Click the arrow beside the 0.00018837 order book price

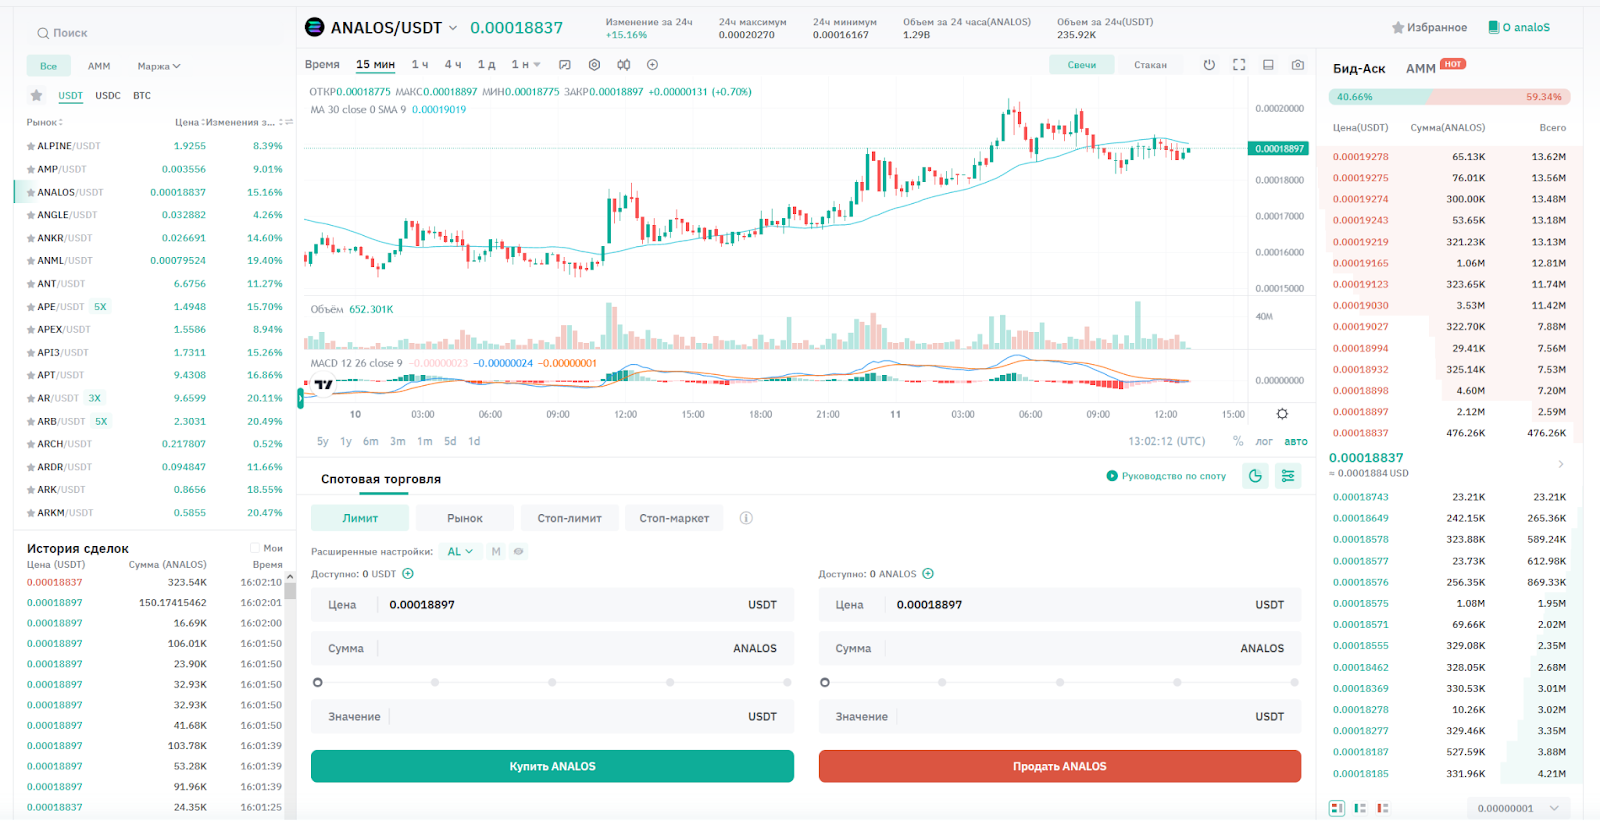[x=1561, y=464]
